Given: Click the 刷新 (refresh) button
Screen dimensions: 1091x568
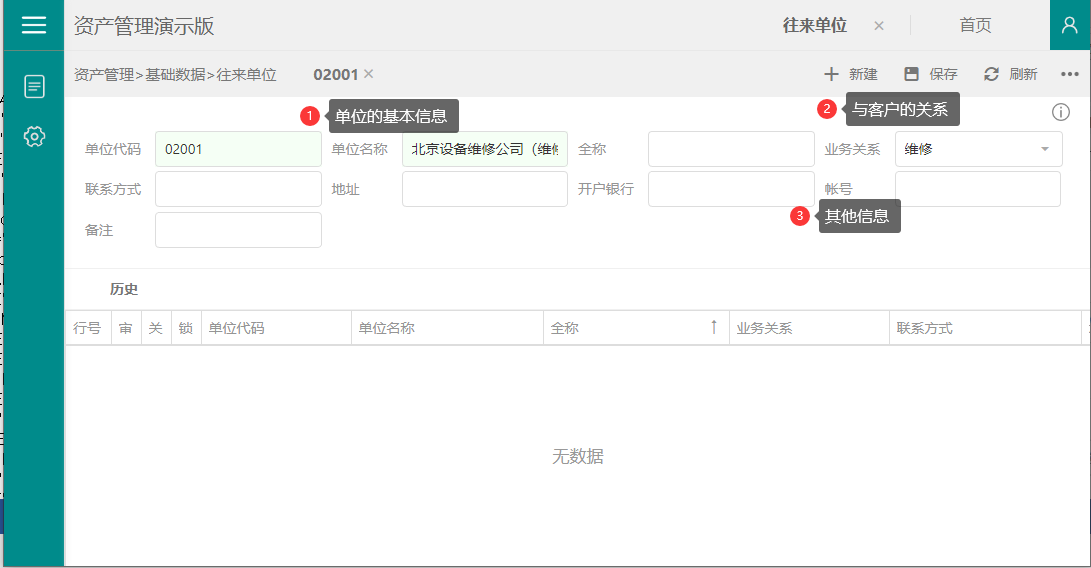Looking at the screenshot, I should click(x=1011, y=74).
